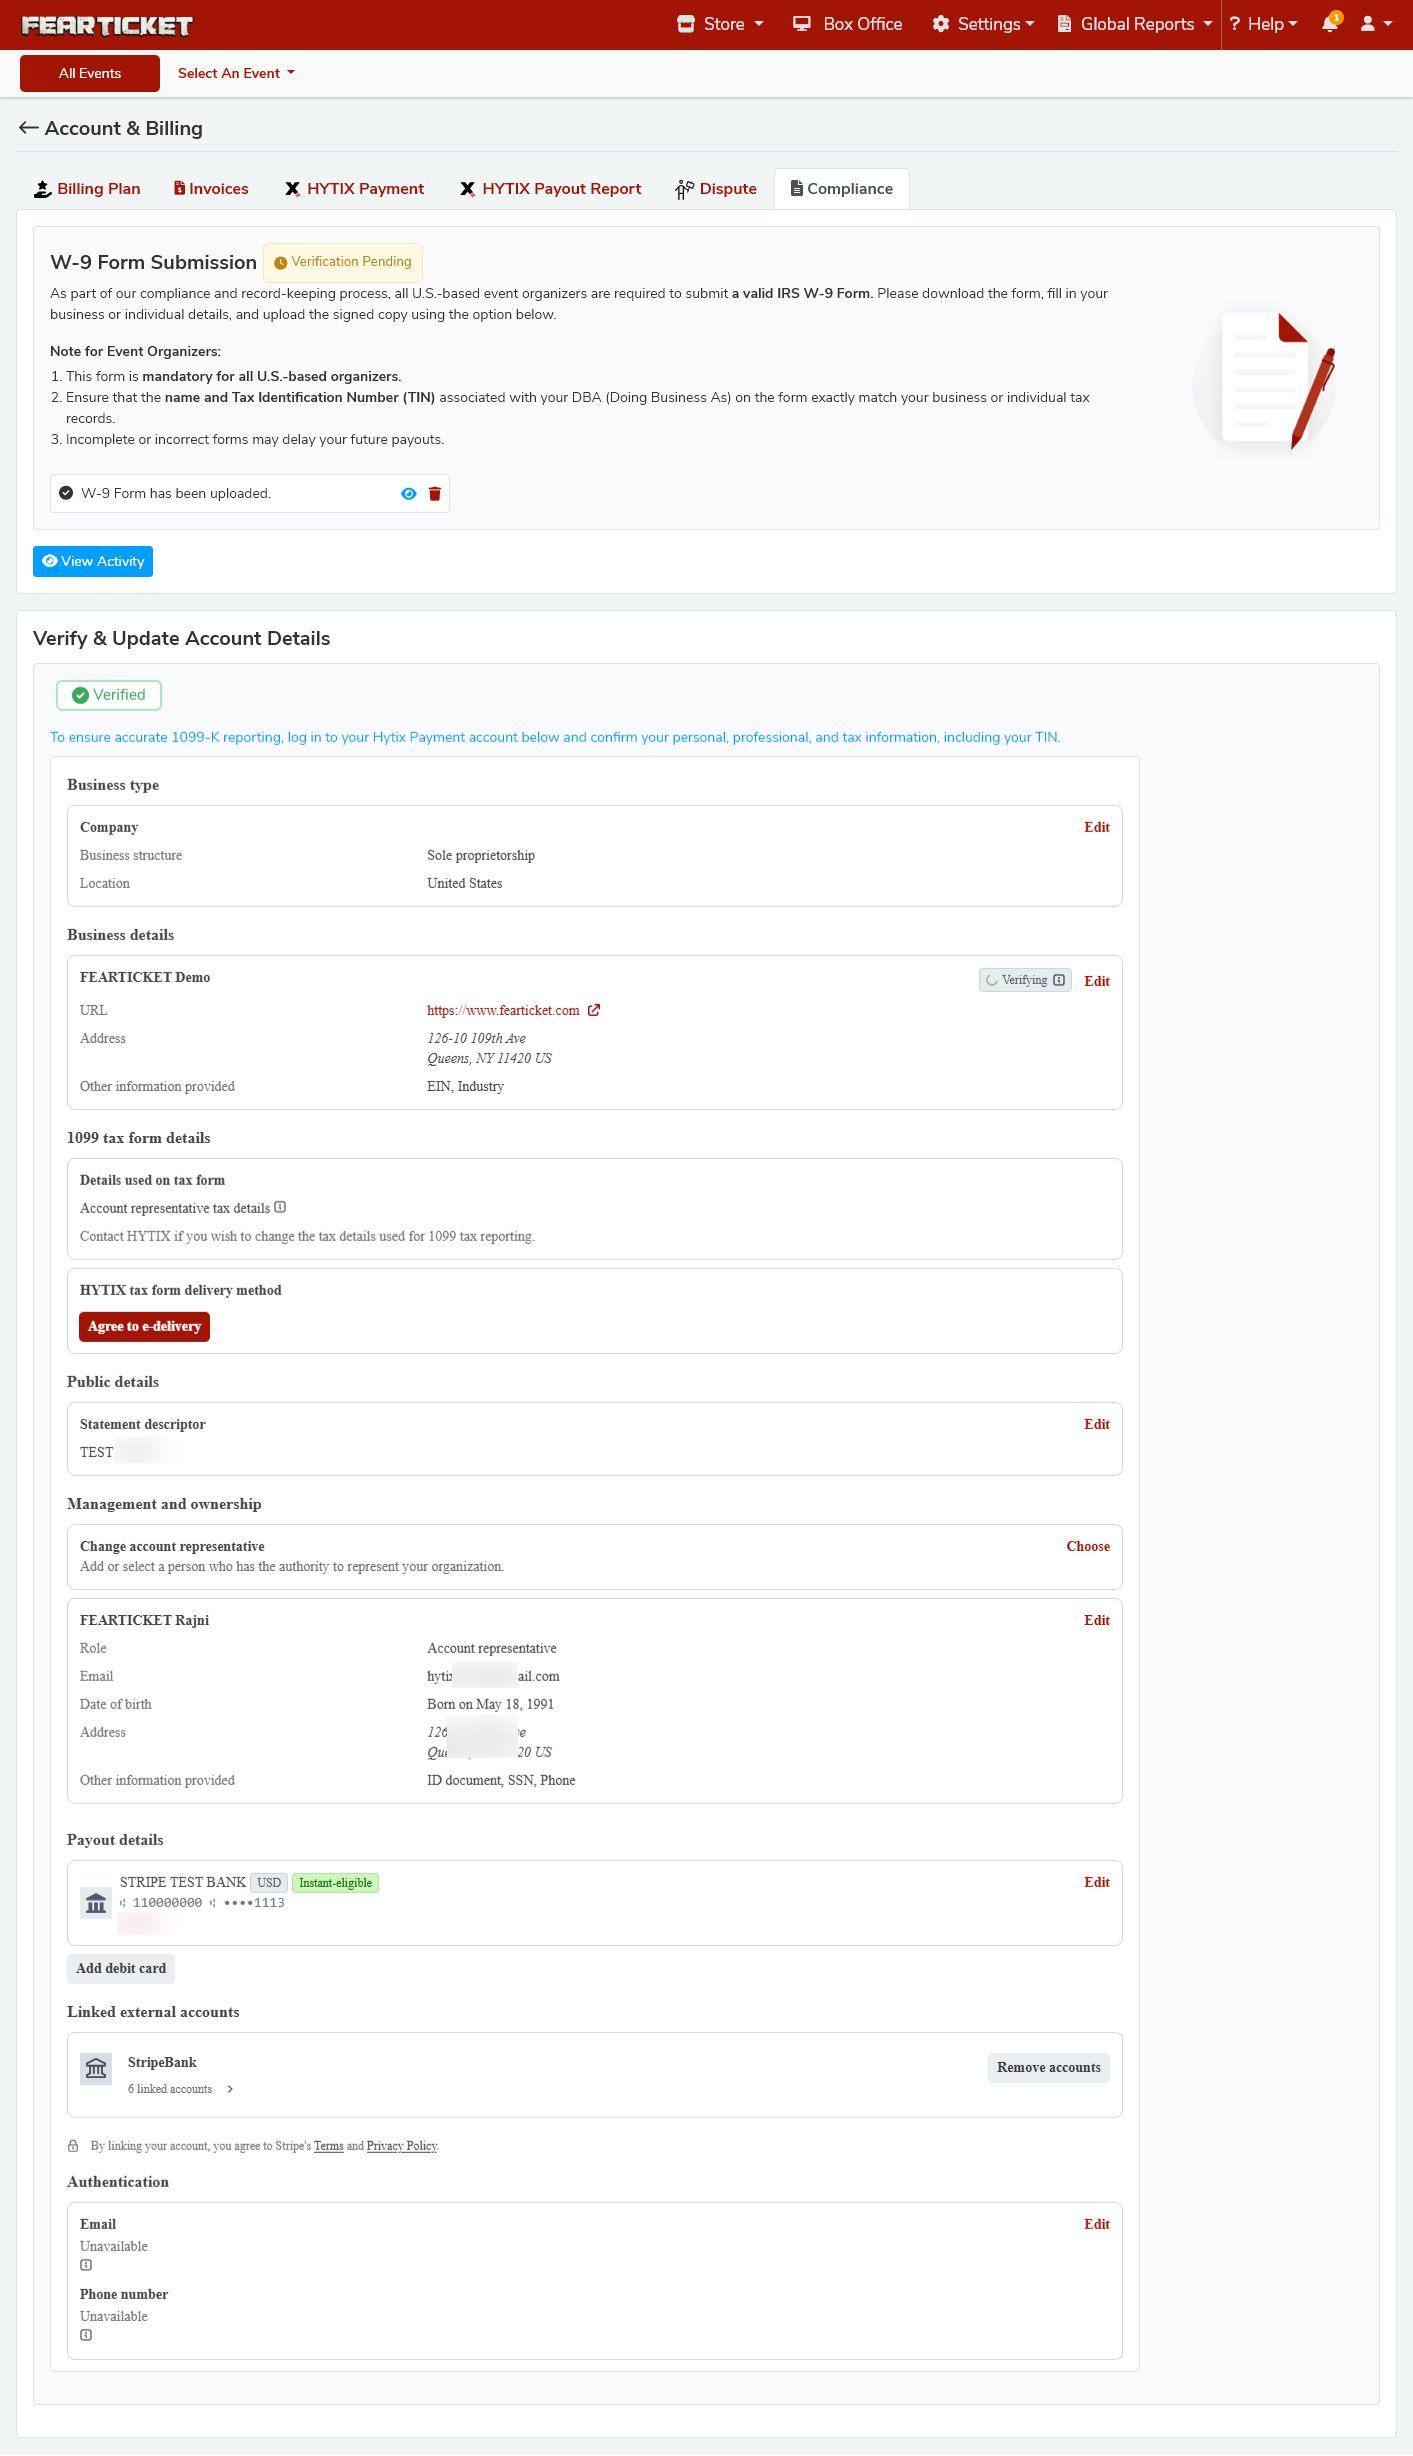Open the HYTIX Payout Report tab
The image size is (1413, 2456).
click(551, 189)
